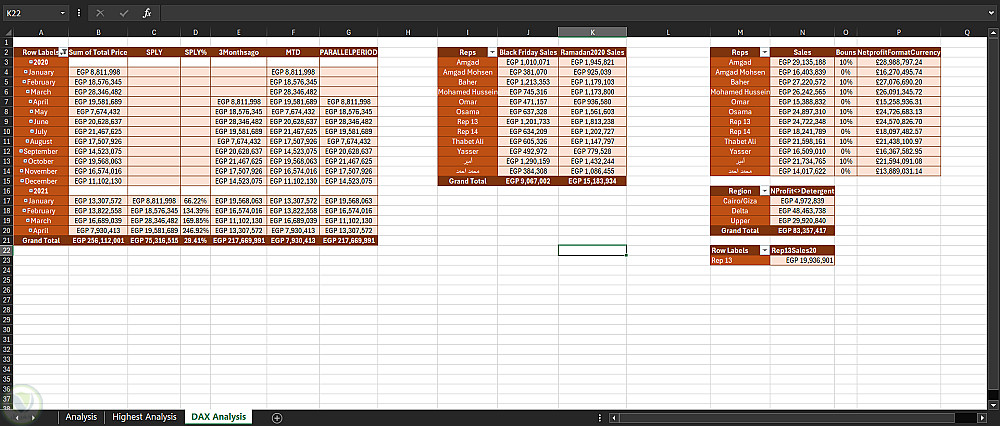Click the Enter checkmark icon in formula bar
1000x426 pixels.
coord(124,13)
